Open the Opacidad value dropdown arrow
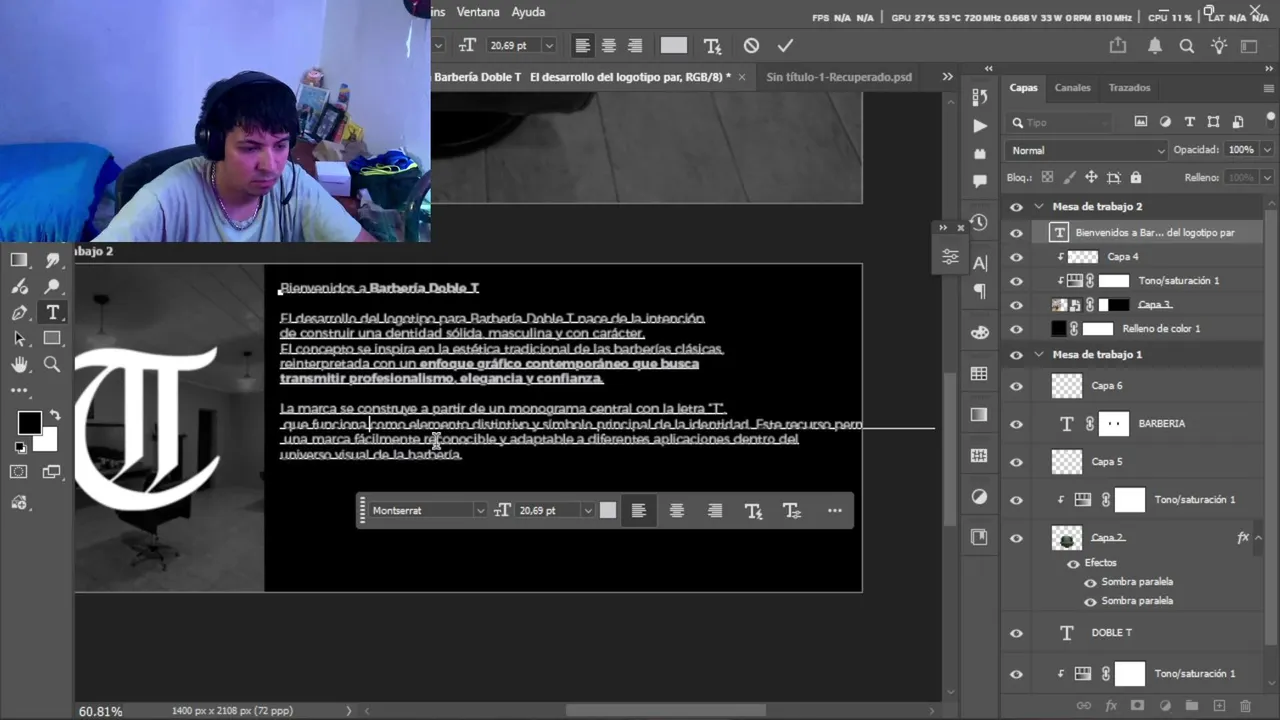 [1267, 150]
